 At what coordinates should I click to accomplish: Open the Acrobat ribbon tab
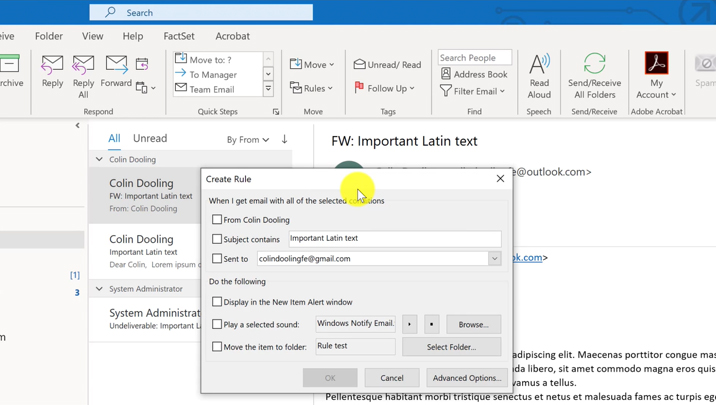232,36
